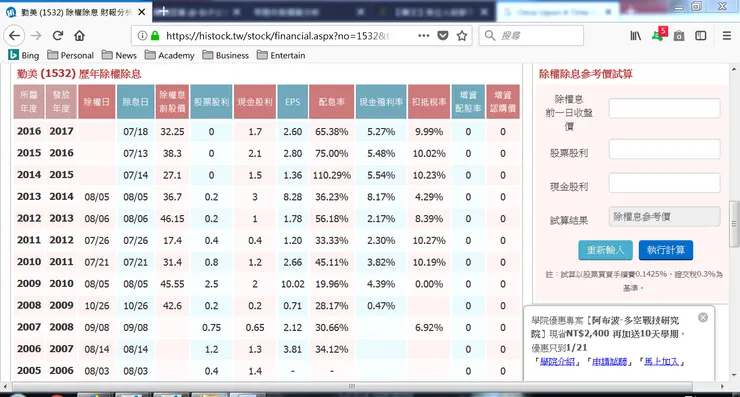The width and height of the screenshot is (740, 397).
Task: Click the green padlock security icon
Action: click(x=155, y=36)
